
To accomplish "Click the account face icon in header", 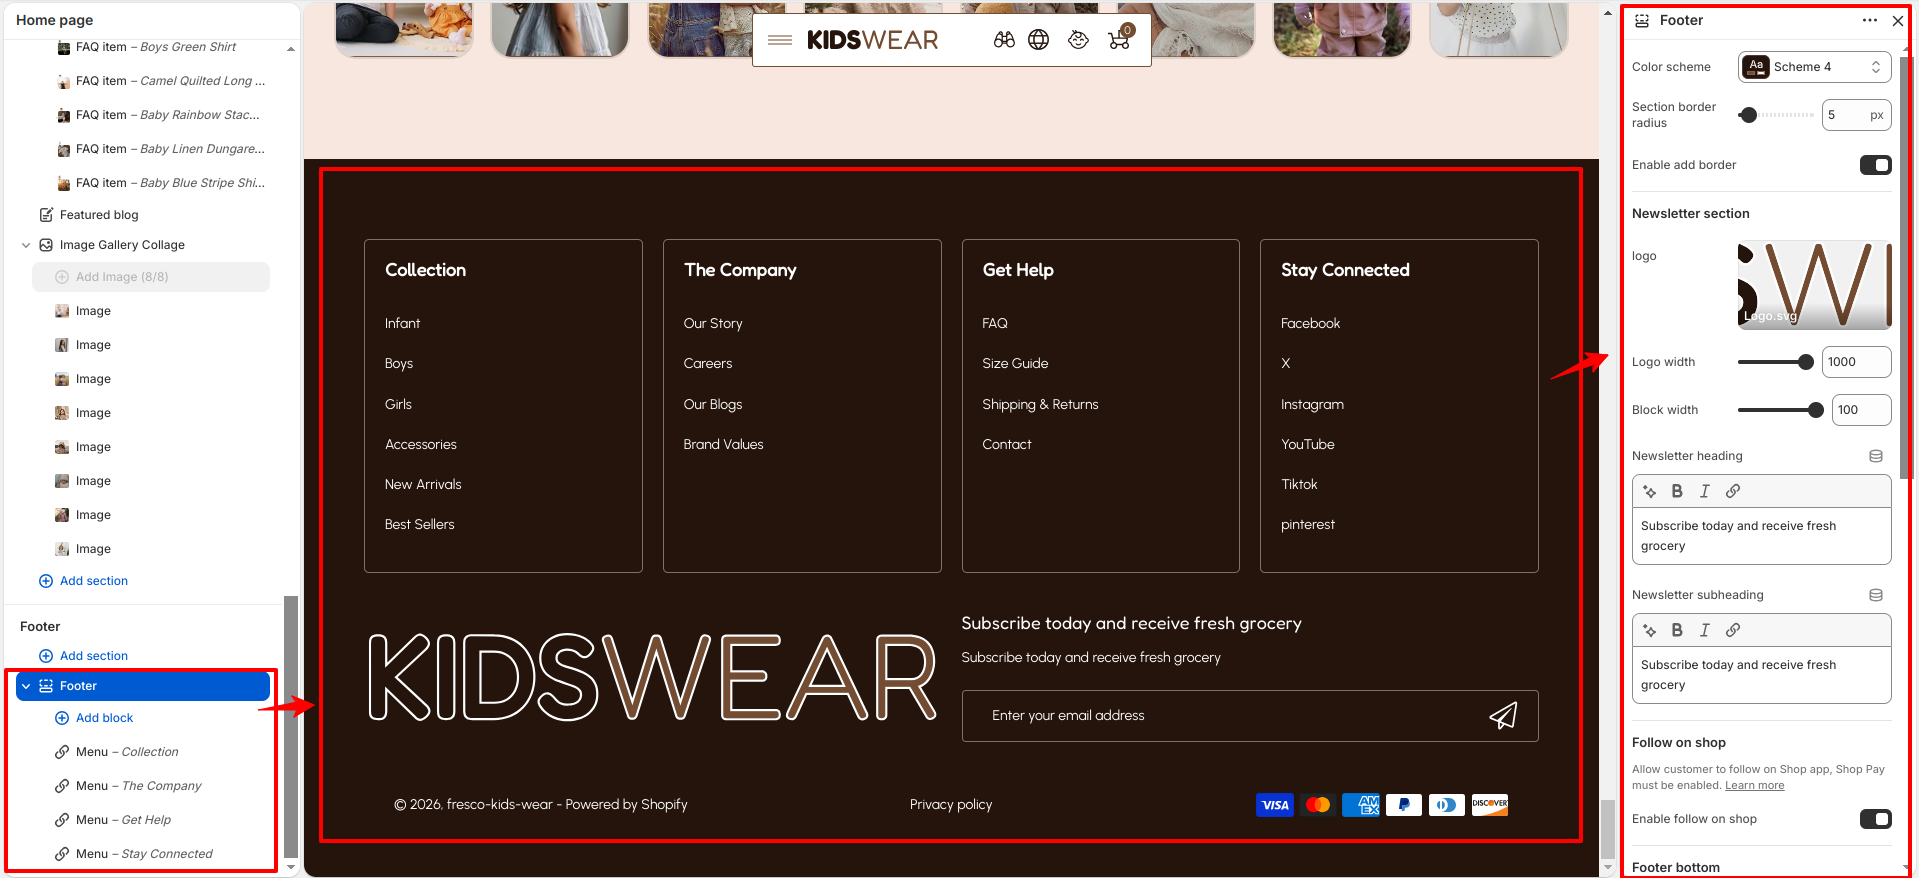I will (1078, 40).
